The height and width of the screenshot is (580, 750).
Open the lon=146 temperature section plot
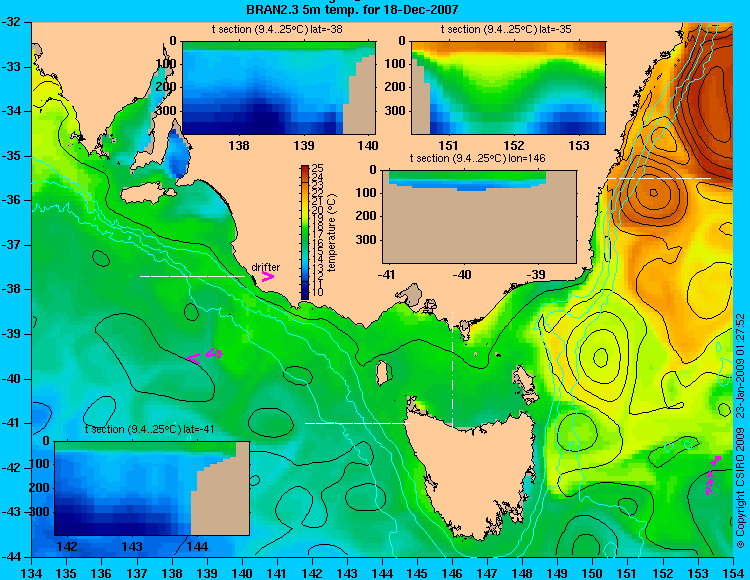click(x=479, y=217)
